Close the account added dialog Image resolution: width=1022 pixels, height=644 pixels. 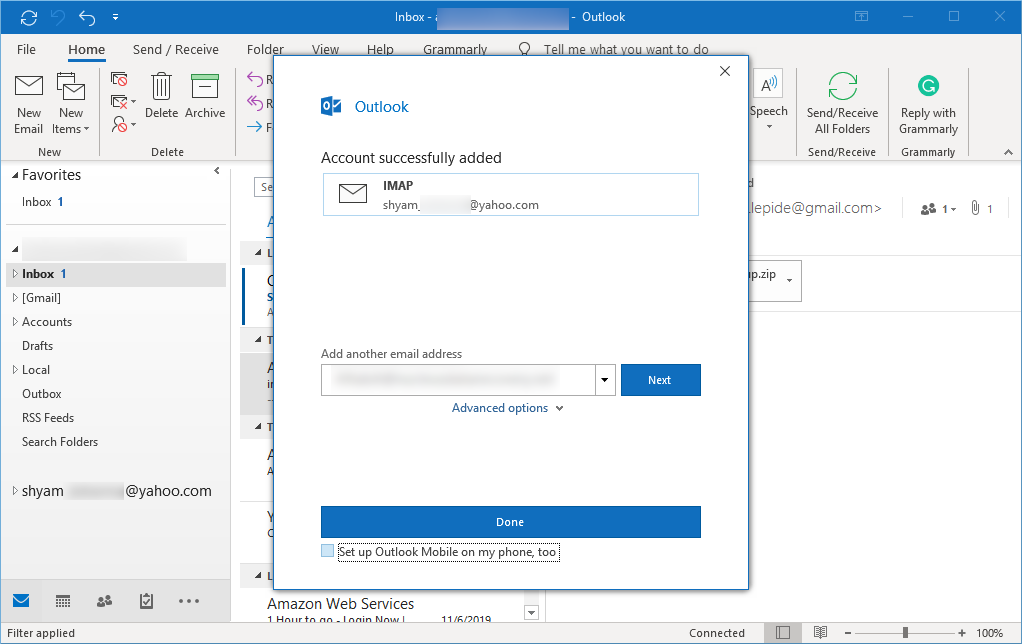click(725, 71)
